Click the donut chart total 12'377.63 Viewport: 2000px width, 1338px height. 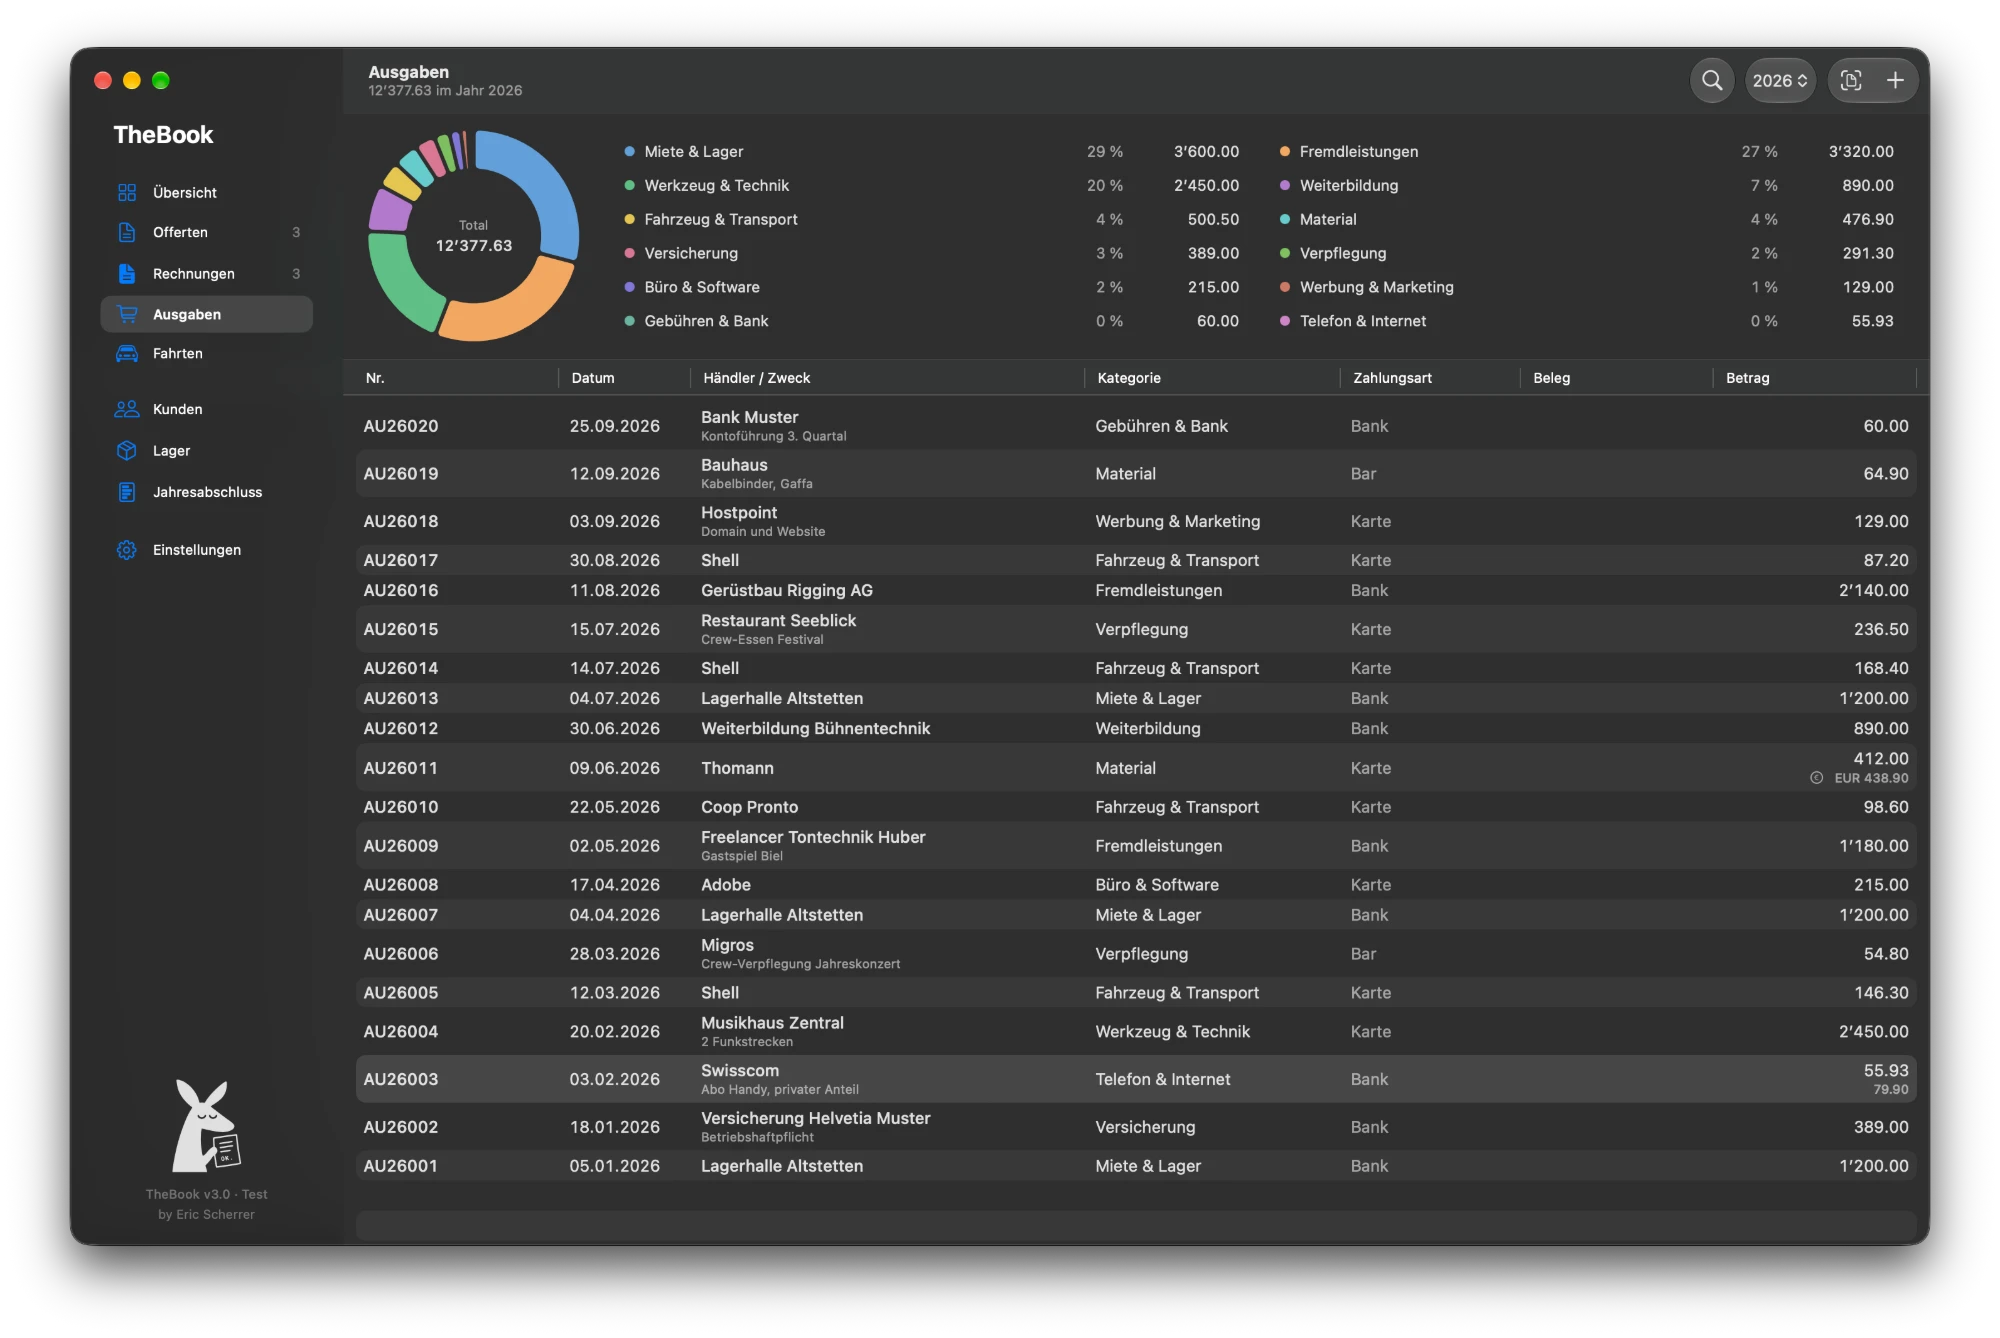[x=474, y=246]
